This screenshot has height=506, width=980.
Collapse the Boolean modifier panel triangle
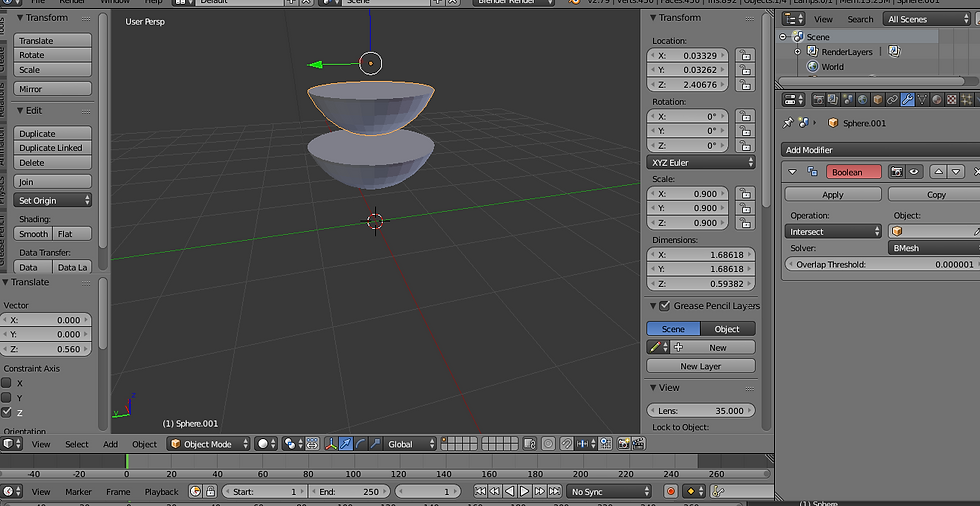(792, 172)
